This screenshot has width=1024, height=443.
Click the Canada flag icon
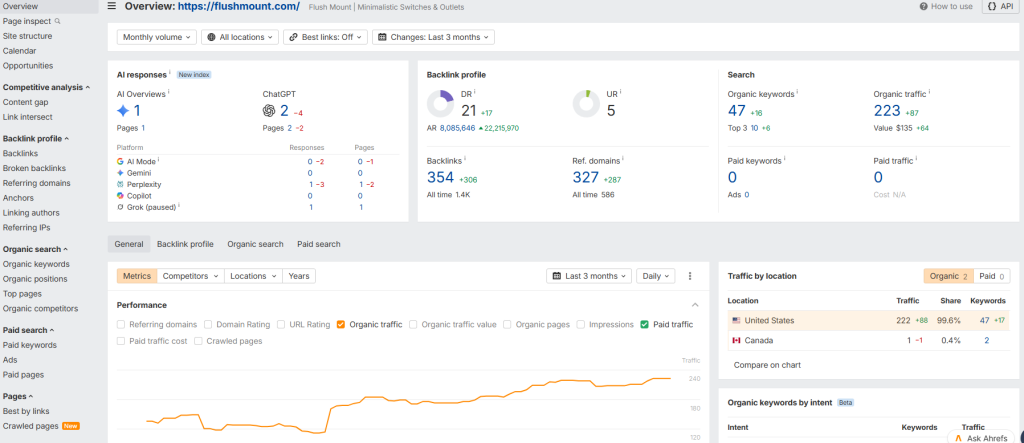point(737,340)
